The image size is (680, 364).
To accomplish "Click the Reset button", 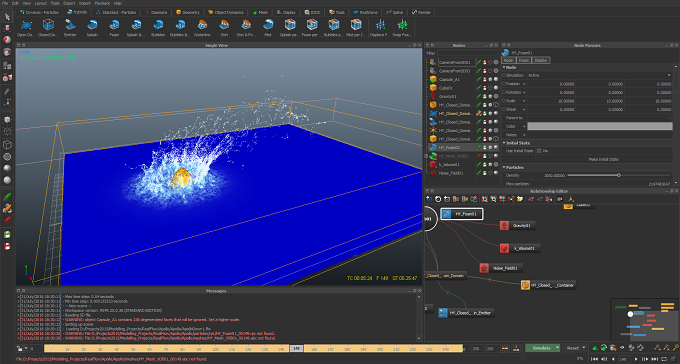I will point(573,348).
